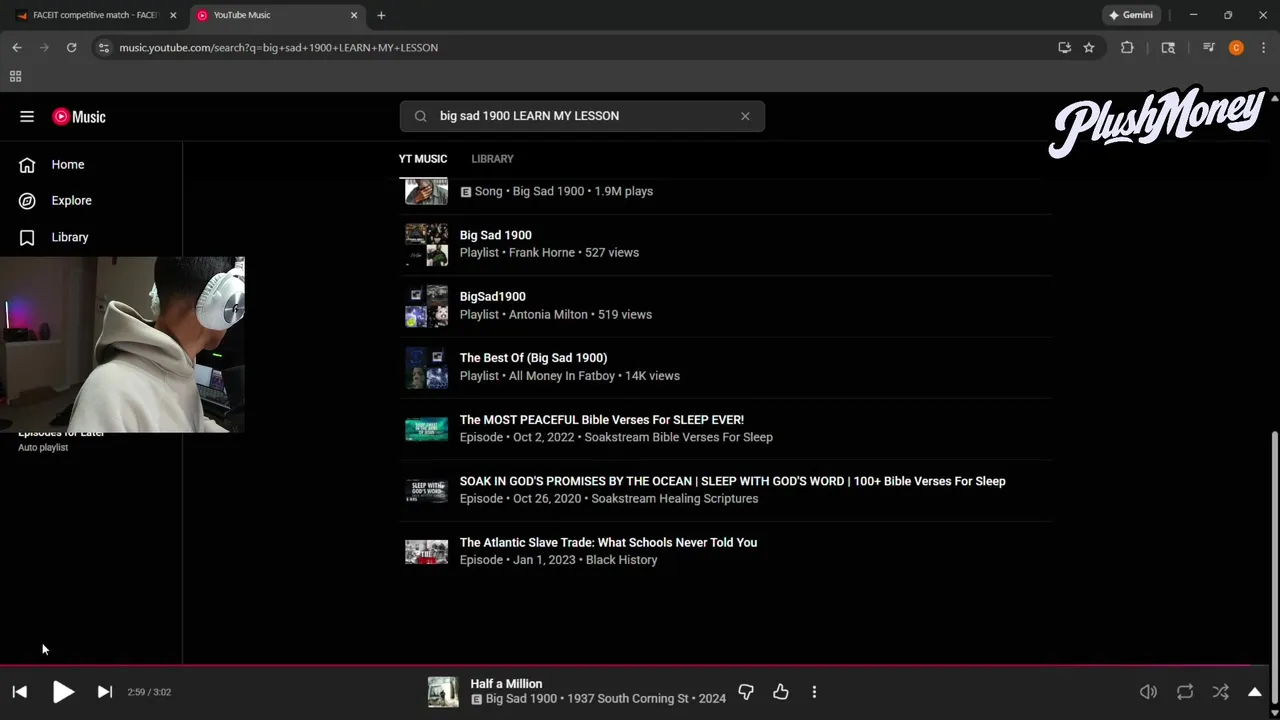Screen dimensions: 1280x720
Task: Toggle shuffle mode
Action: [x=1221, y=692]
